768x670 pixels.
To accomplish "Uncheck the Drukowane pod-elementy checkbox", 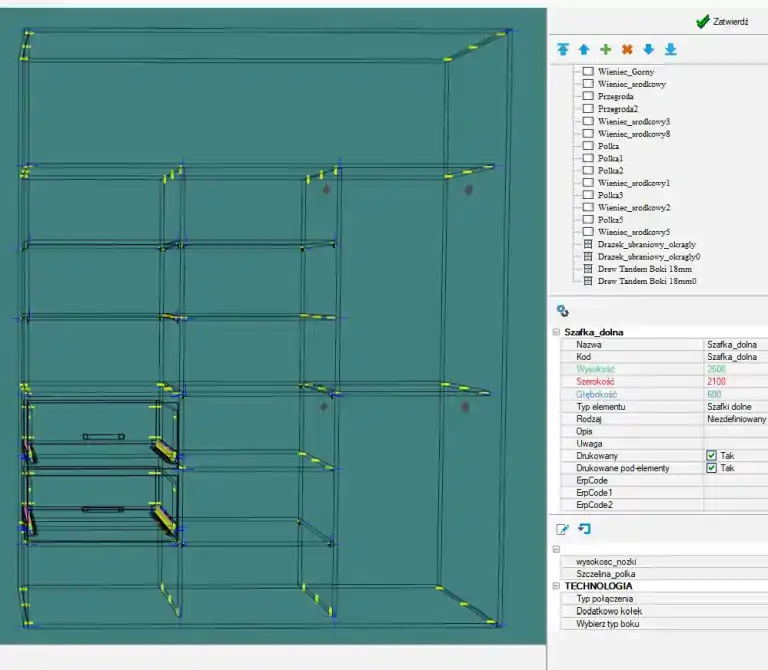I will (x=711, y=468).
